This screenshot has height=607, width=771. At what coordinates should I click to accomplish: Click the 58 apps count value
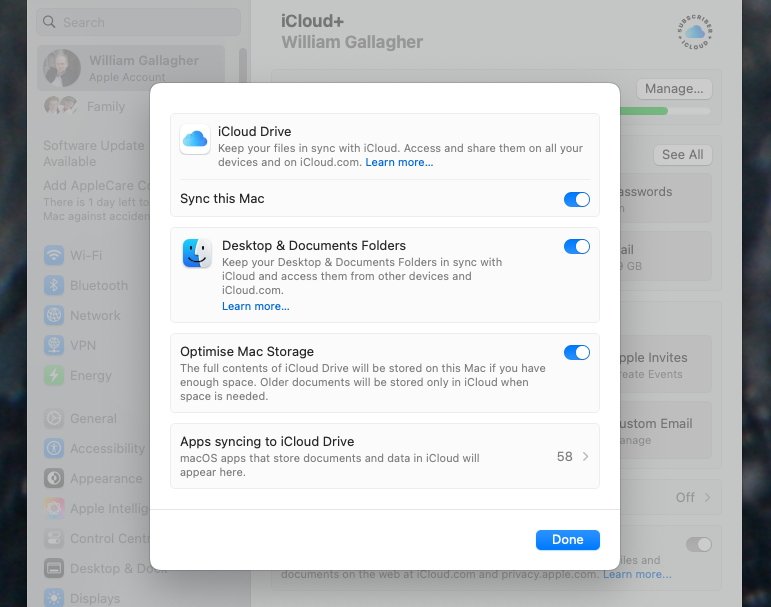point(564,456)
